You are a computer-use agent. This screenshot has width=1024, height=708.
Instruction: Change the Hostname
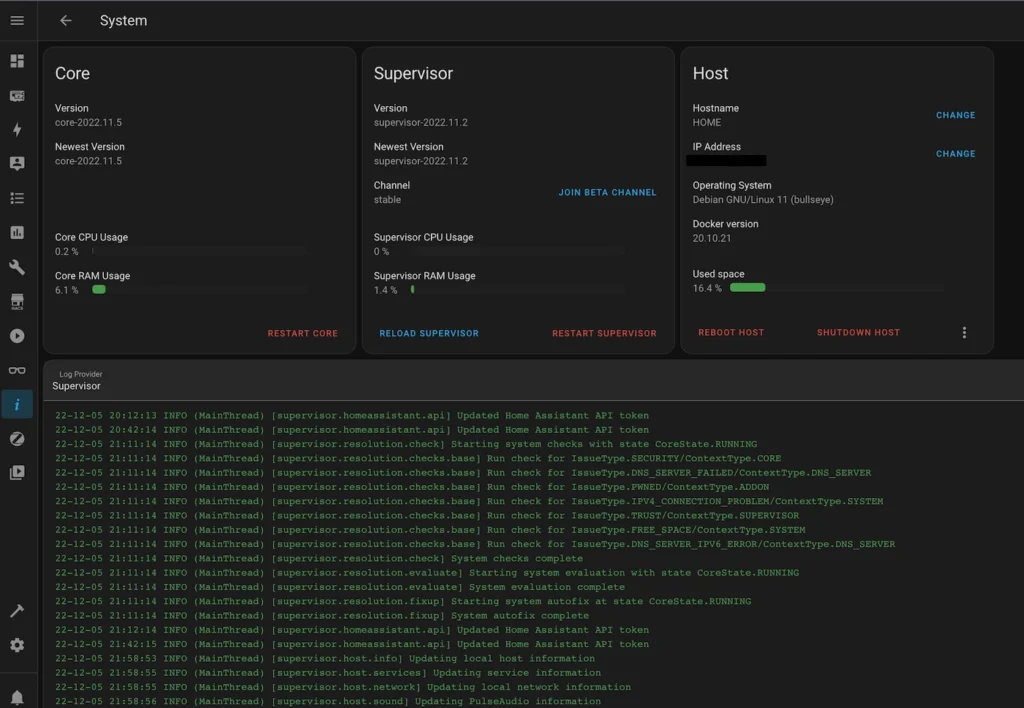pos(955,115)
